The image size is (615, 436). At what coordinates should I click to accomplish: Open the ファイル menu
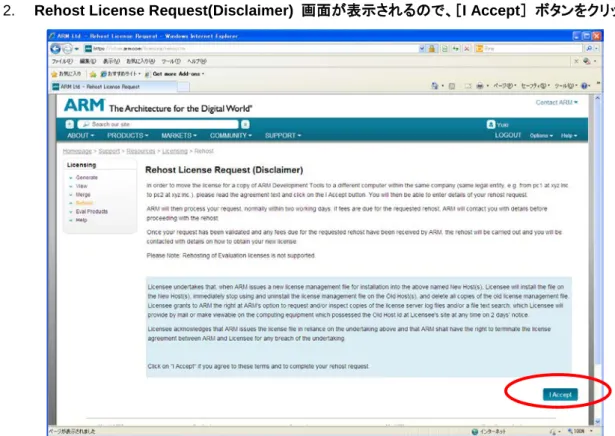tap(62, 61)
